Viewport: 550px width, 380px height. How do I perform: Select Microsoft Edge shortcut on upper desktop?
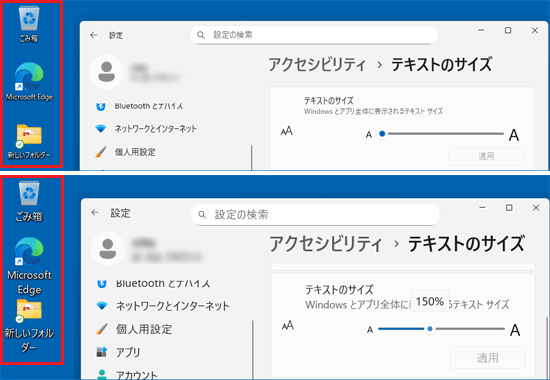[29, 82]
